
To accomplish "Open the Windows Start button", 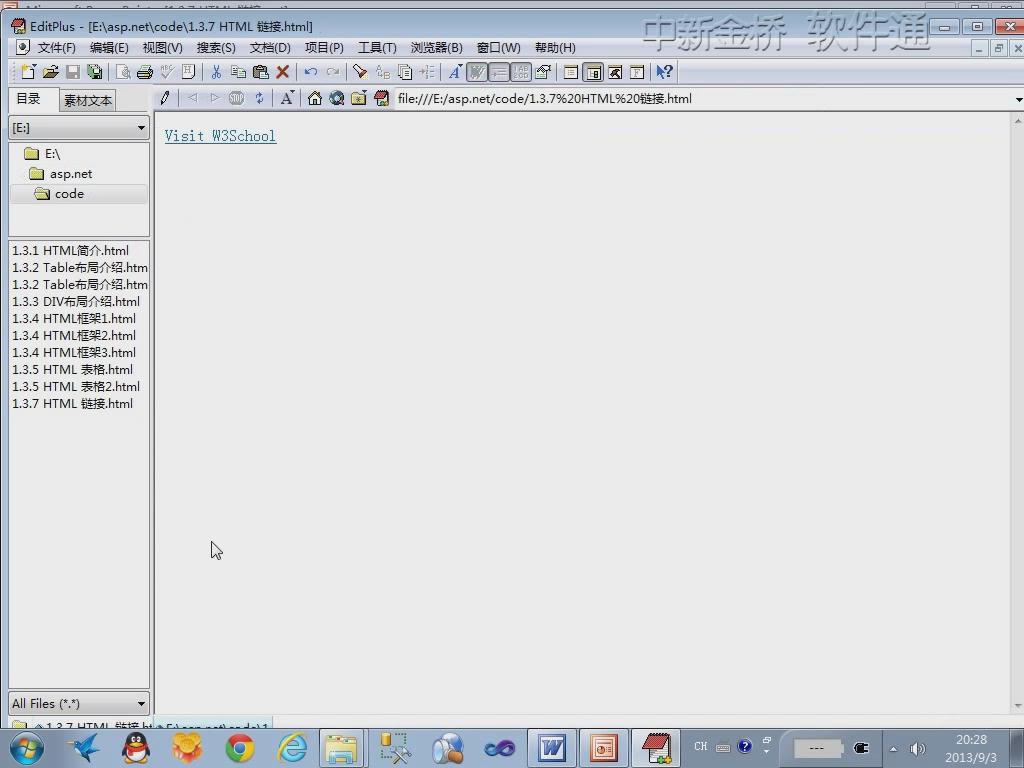I will [x=26, y=748].
